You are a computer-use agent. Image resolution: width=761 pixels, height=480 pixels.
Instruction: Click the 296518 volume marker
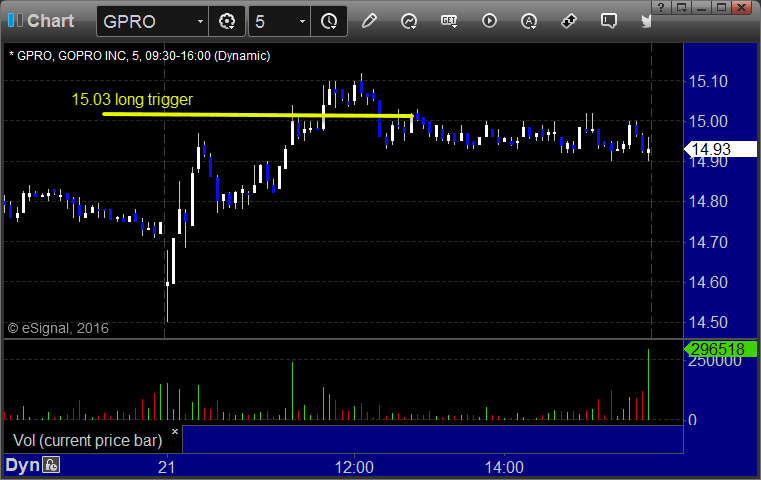click(720, 349)
